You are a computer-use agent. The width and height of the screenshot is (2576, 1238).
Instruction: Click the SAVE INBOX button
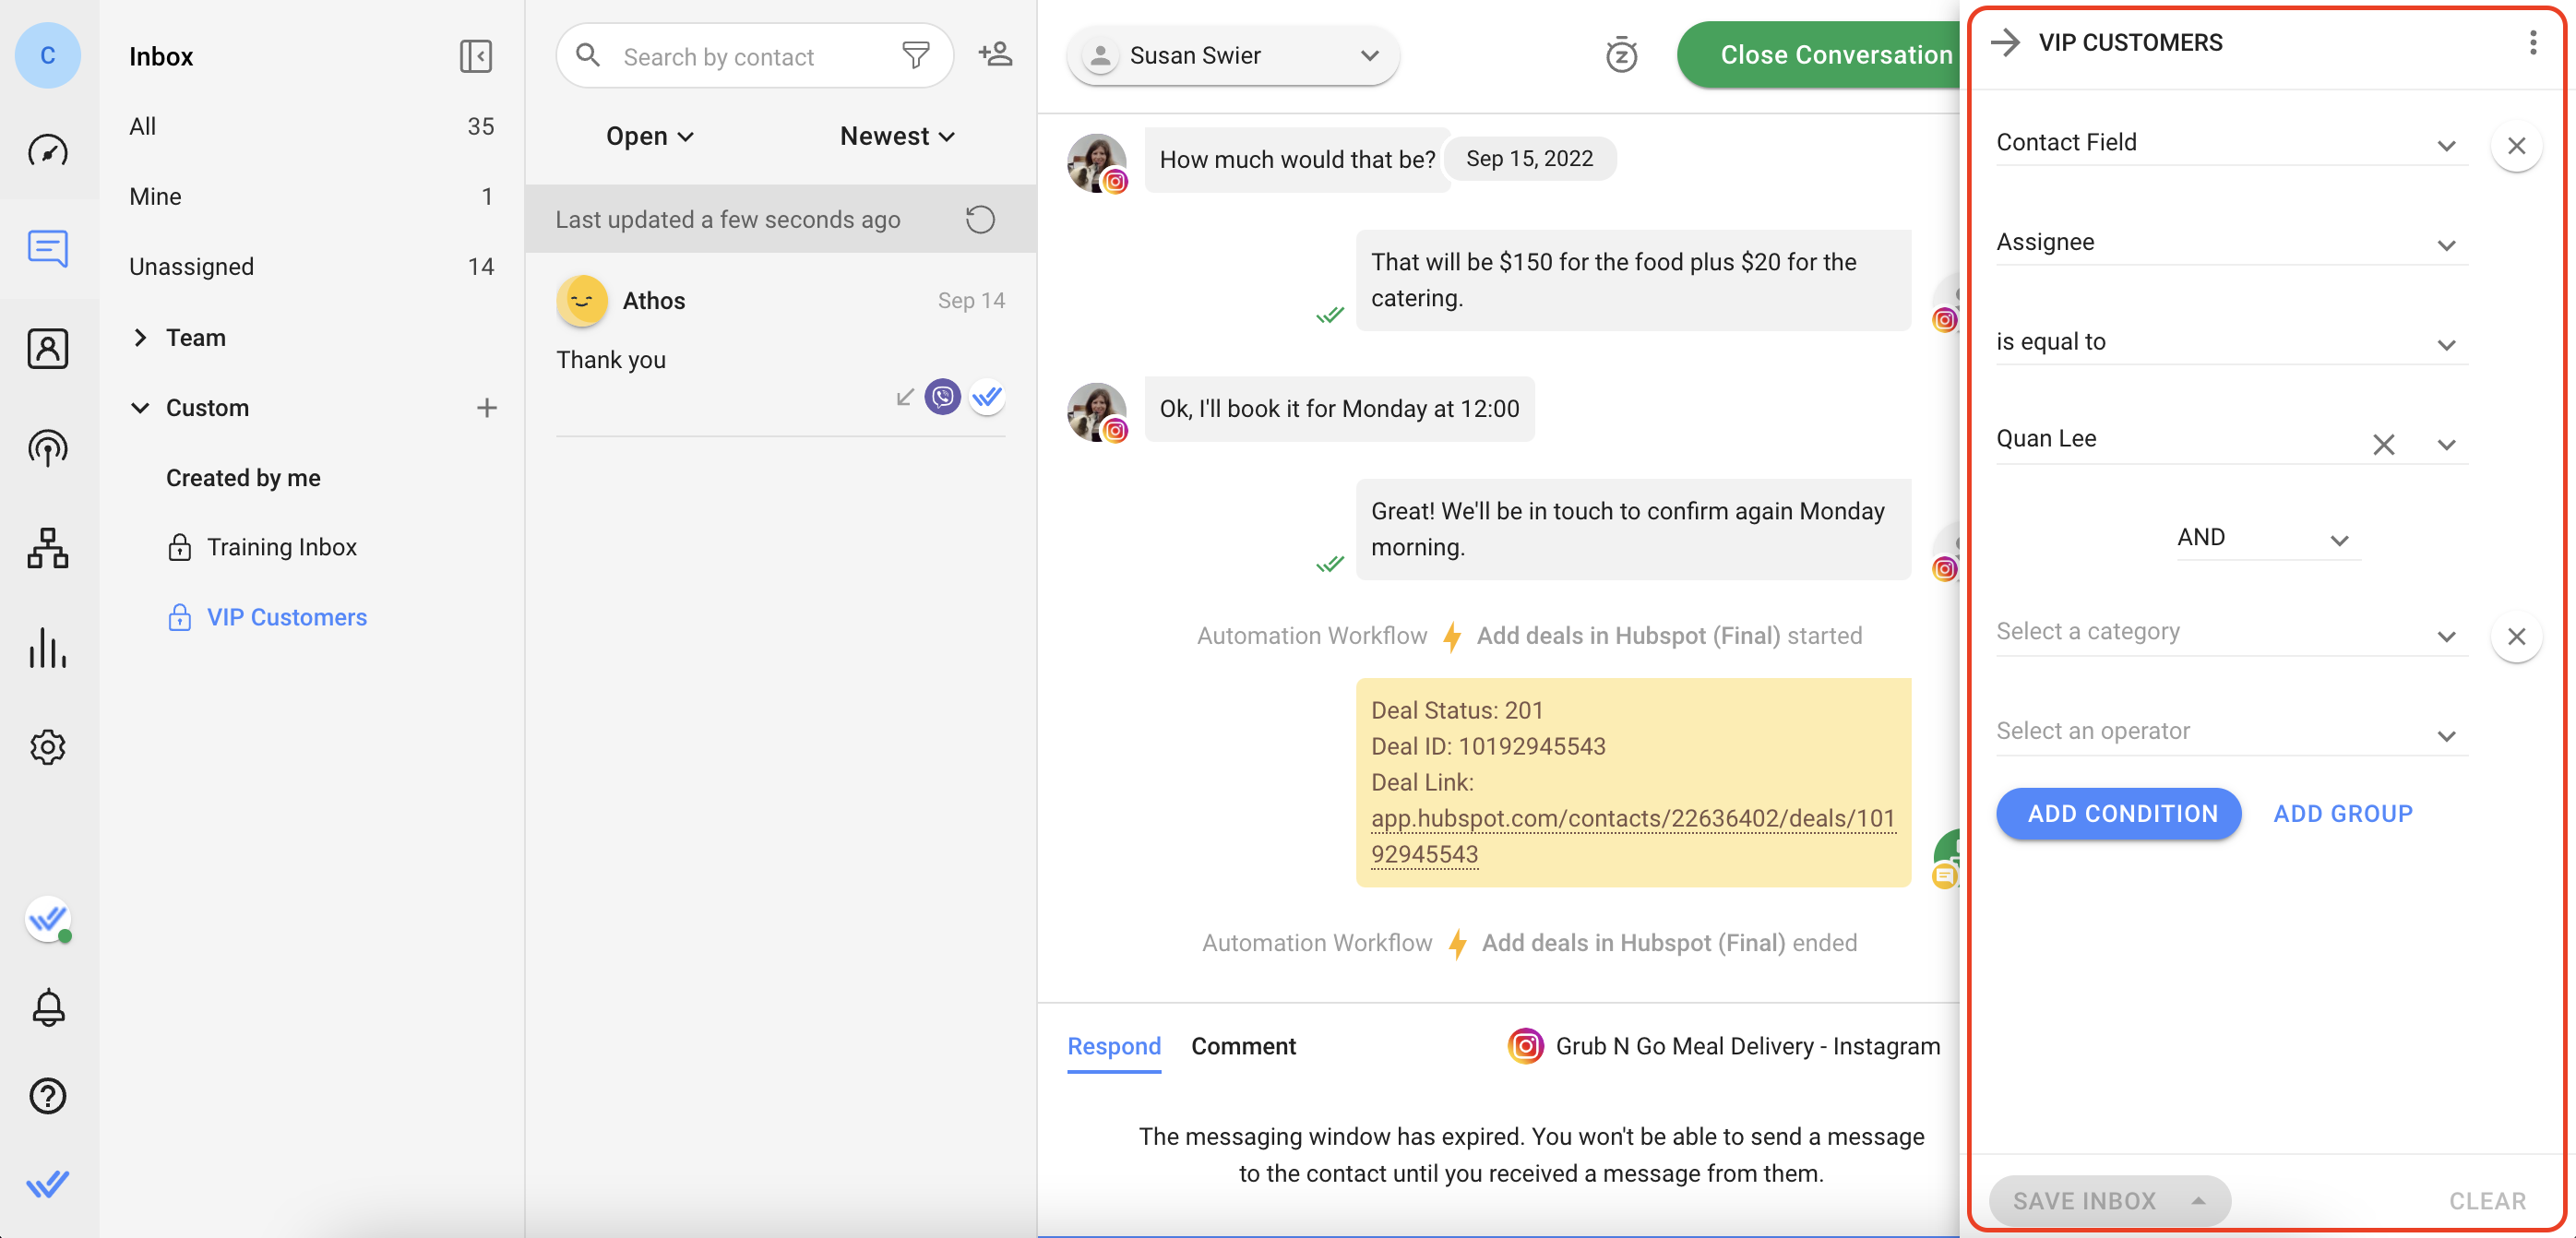point(2108,1200)
